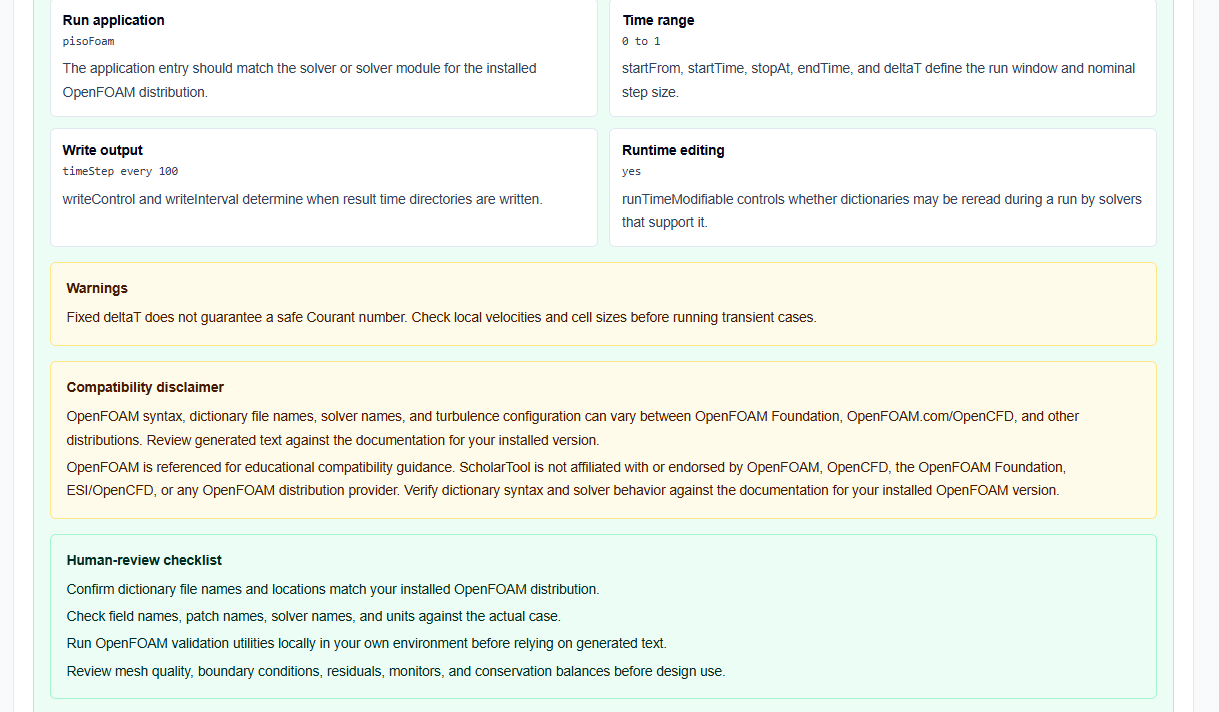Select the '0 to 1' time range value

coord(641,42)
